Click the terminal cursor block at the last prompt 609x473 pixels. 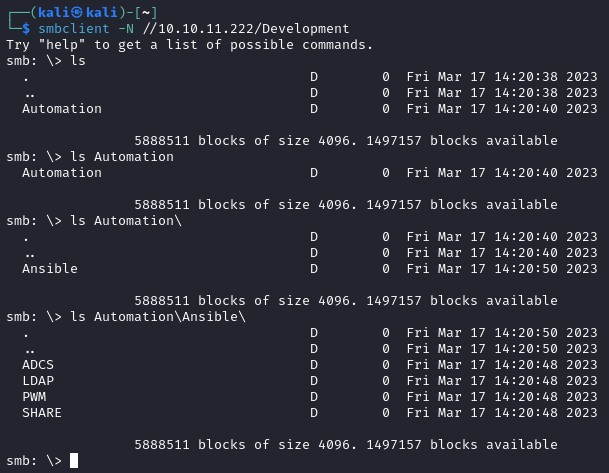tap(74, 461)
